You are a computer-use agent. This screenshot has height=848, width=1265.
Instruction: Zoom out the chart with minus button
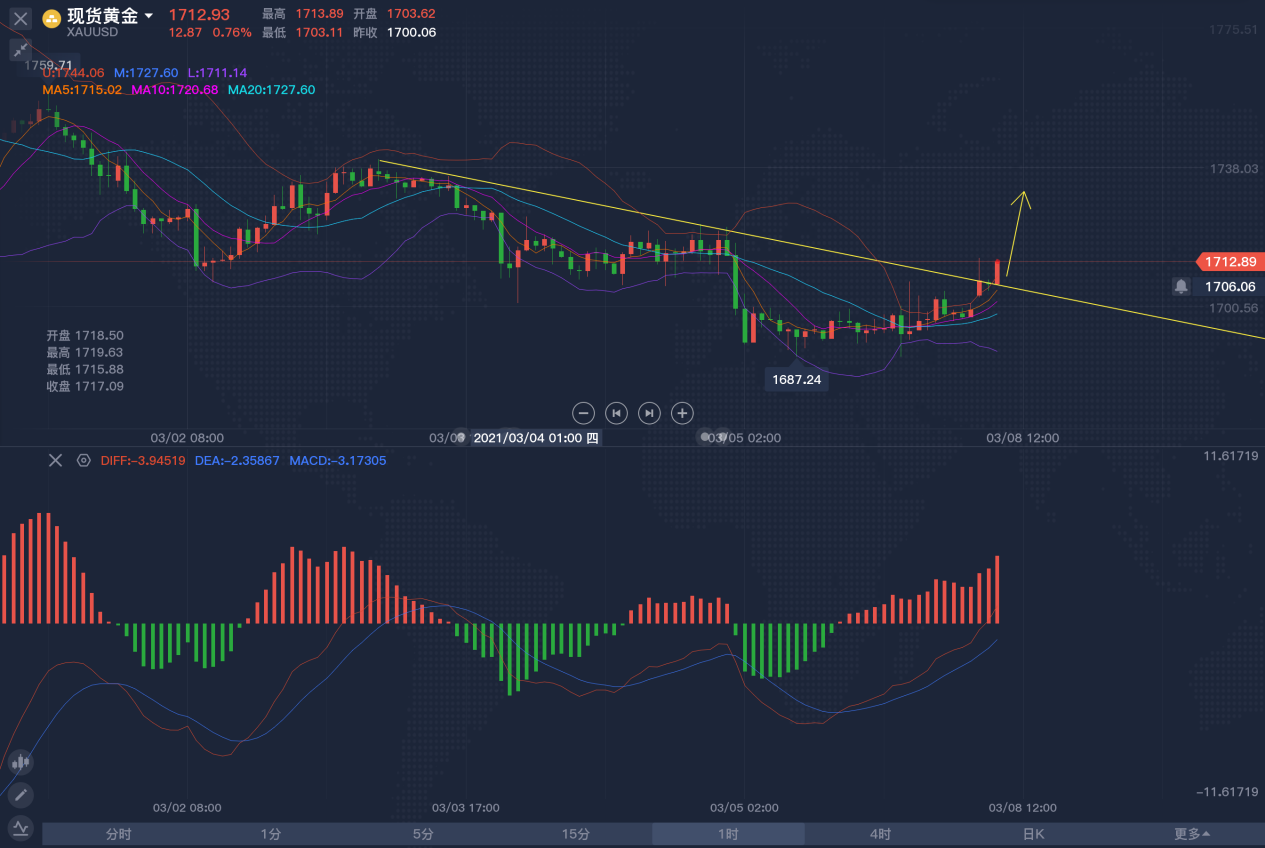[x=584, y=412]
